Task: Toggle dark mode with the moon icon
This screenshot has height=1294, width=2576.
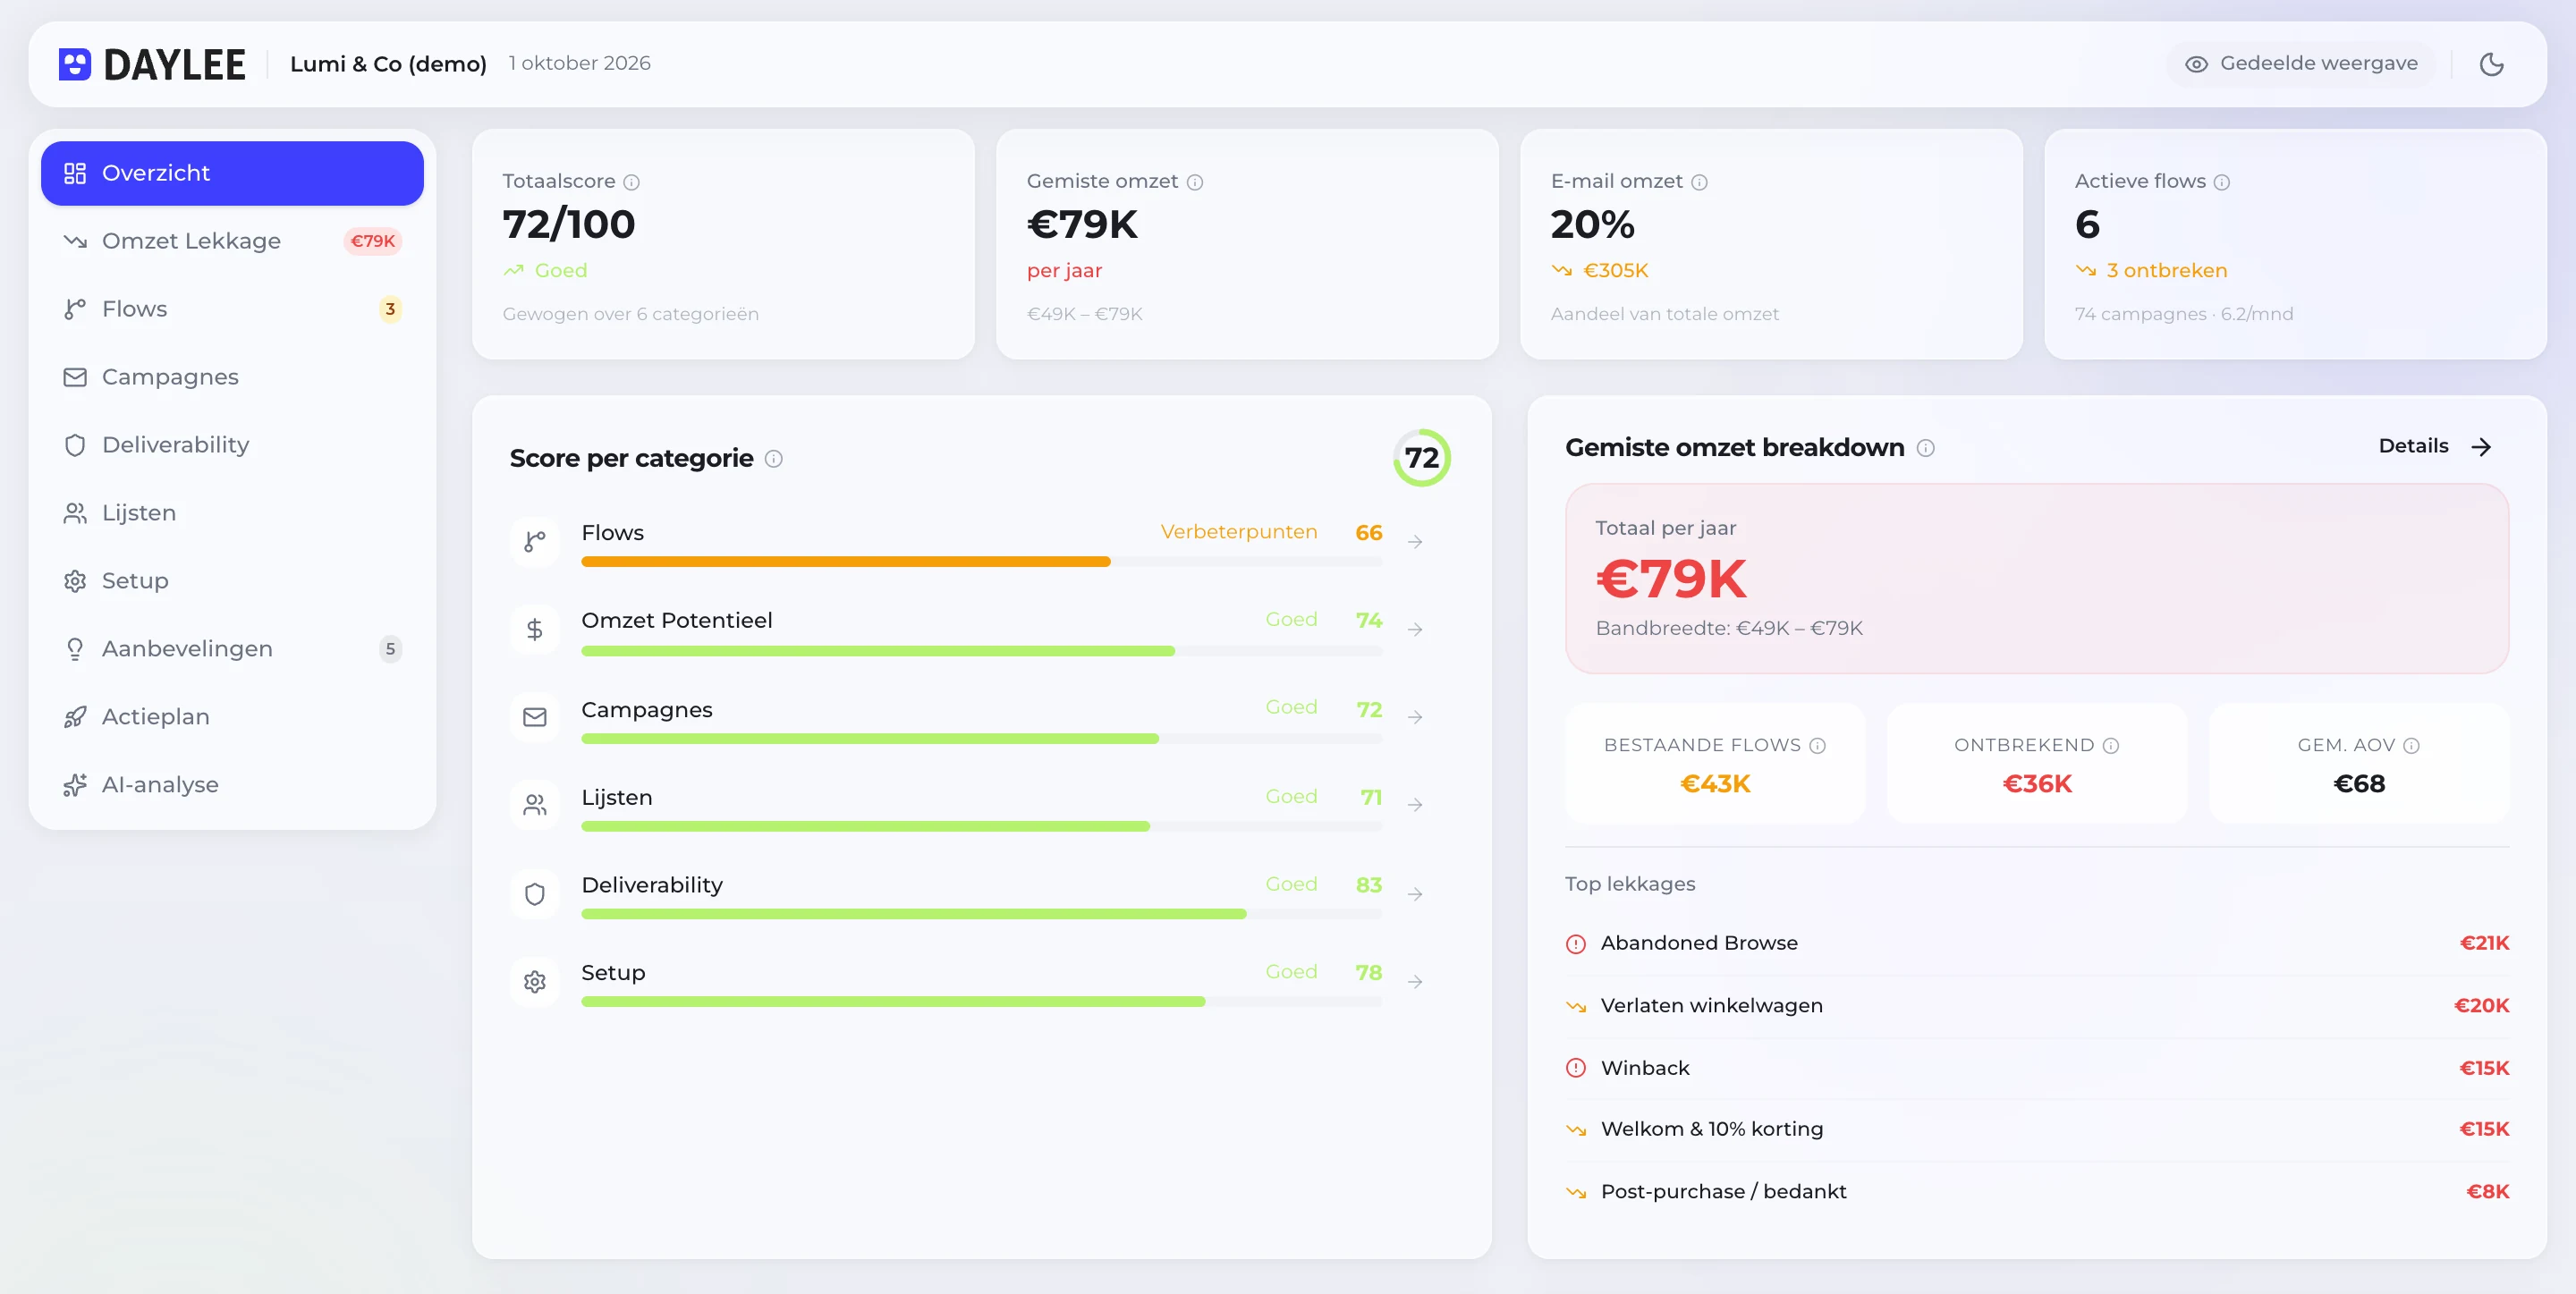Action: (2491, 64)
